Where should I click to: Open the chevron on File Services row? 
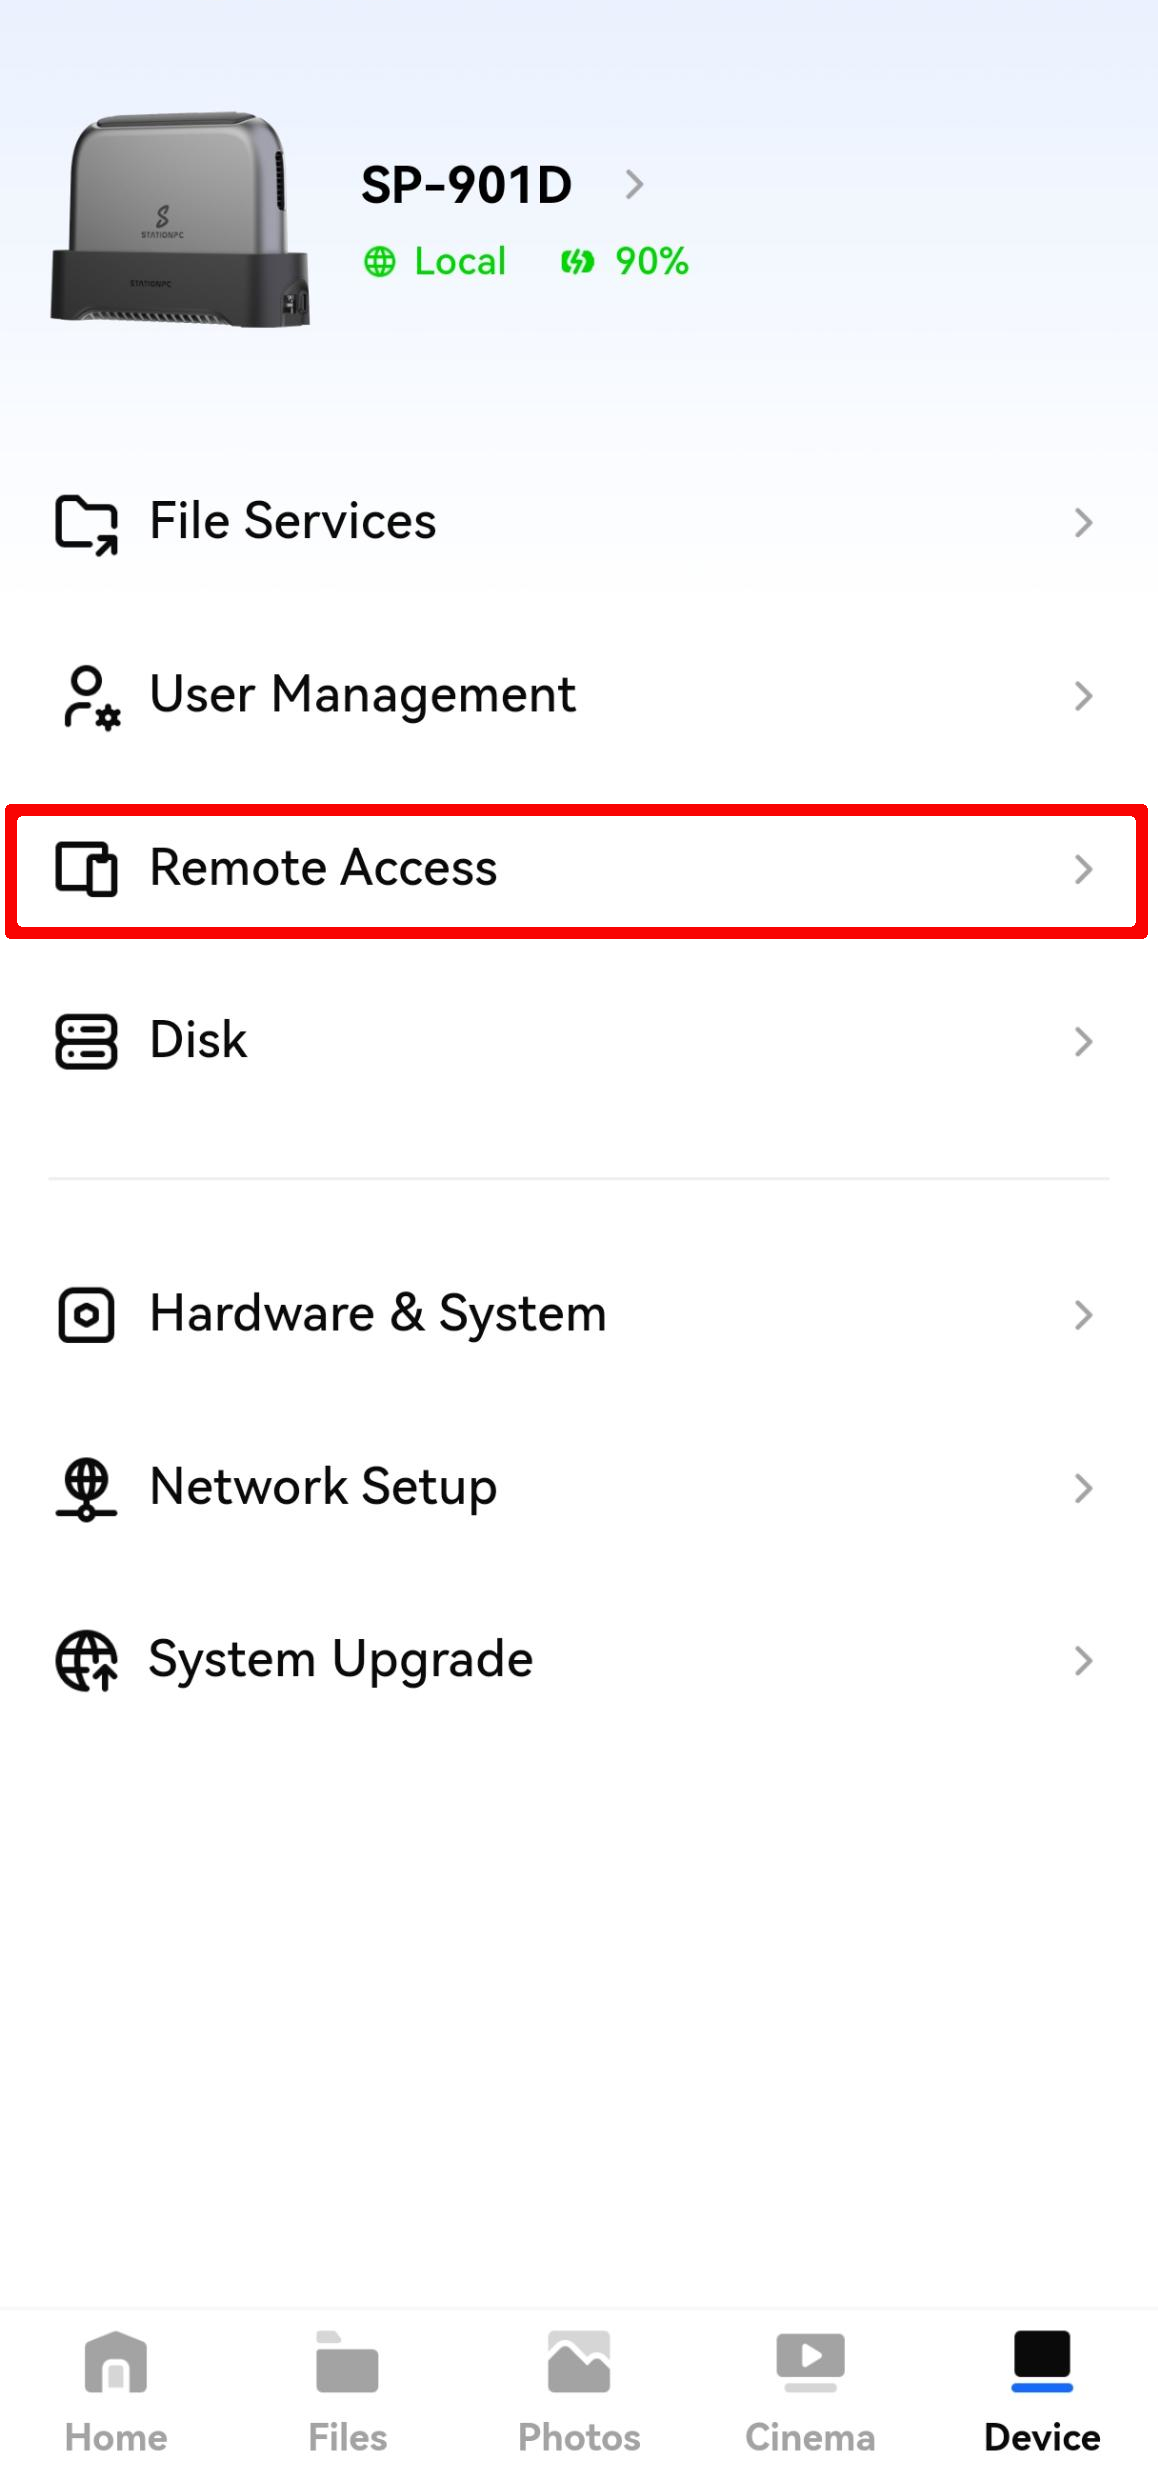coord(1083,522)
